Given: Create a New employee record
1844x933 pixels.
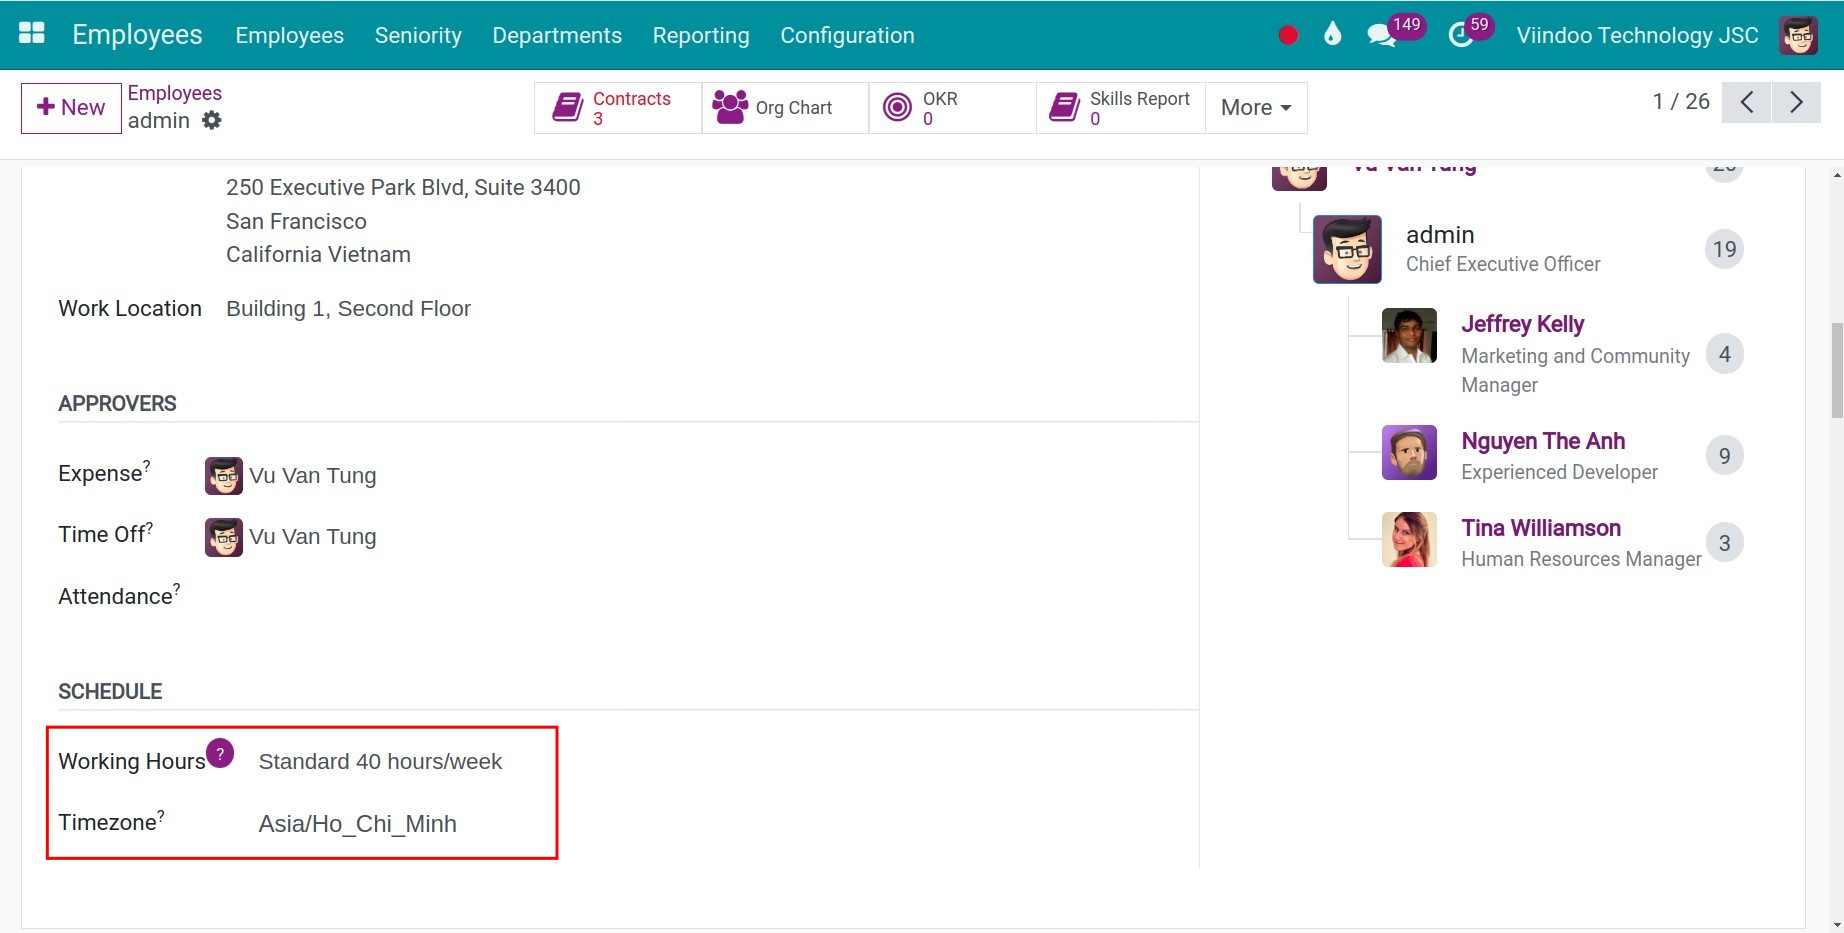Looking at the screenshot, I should [x=71, y=108].
